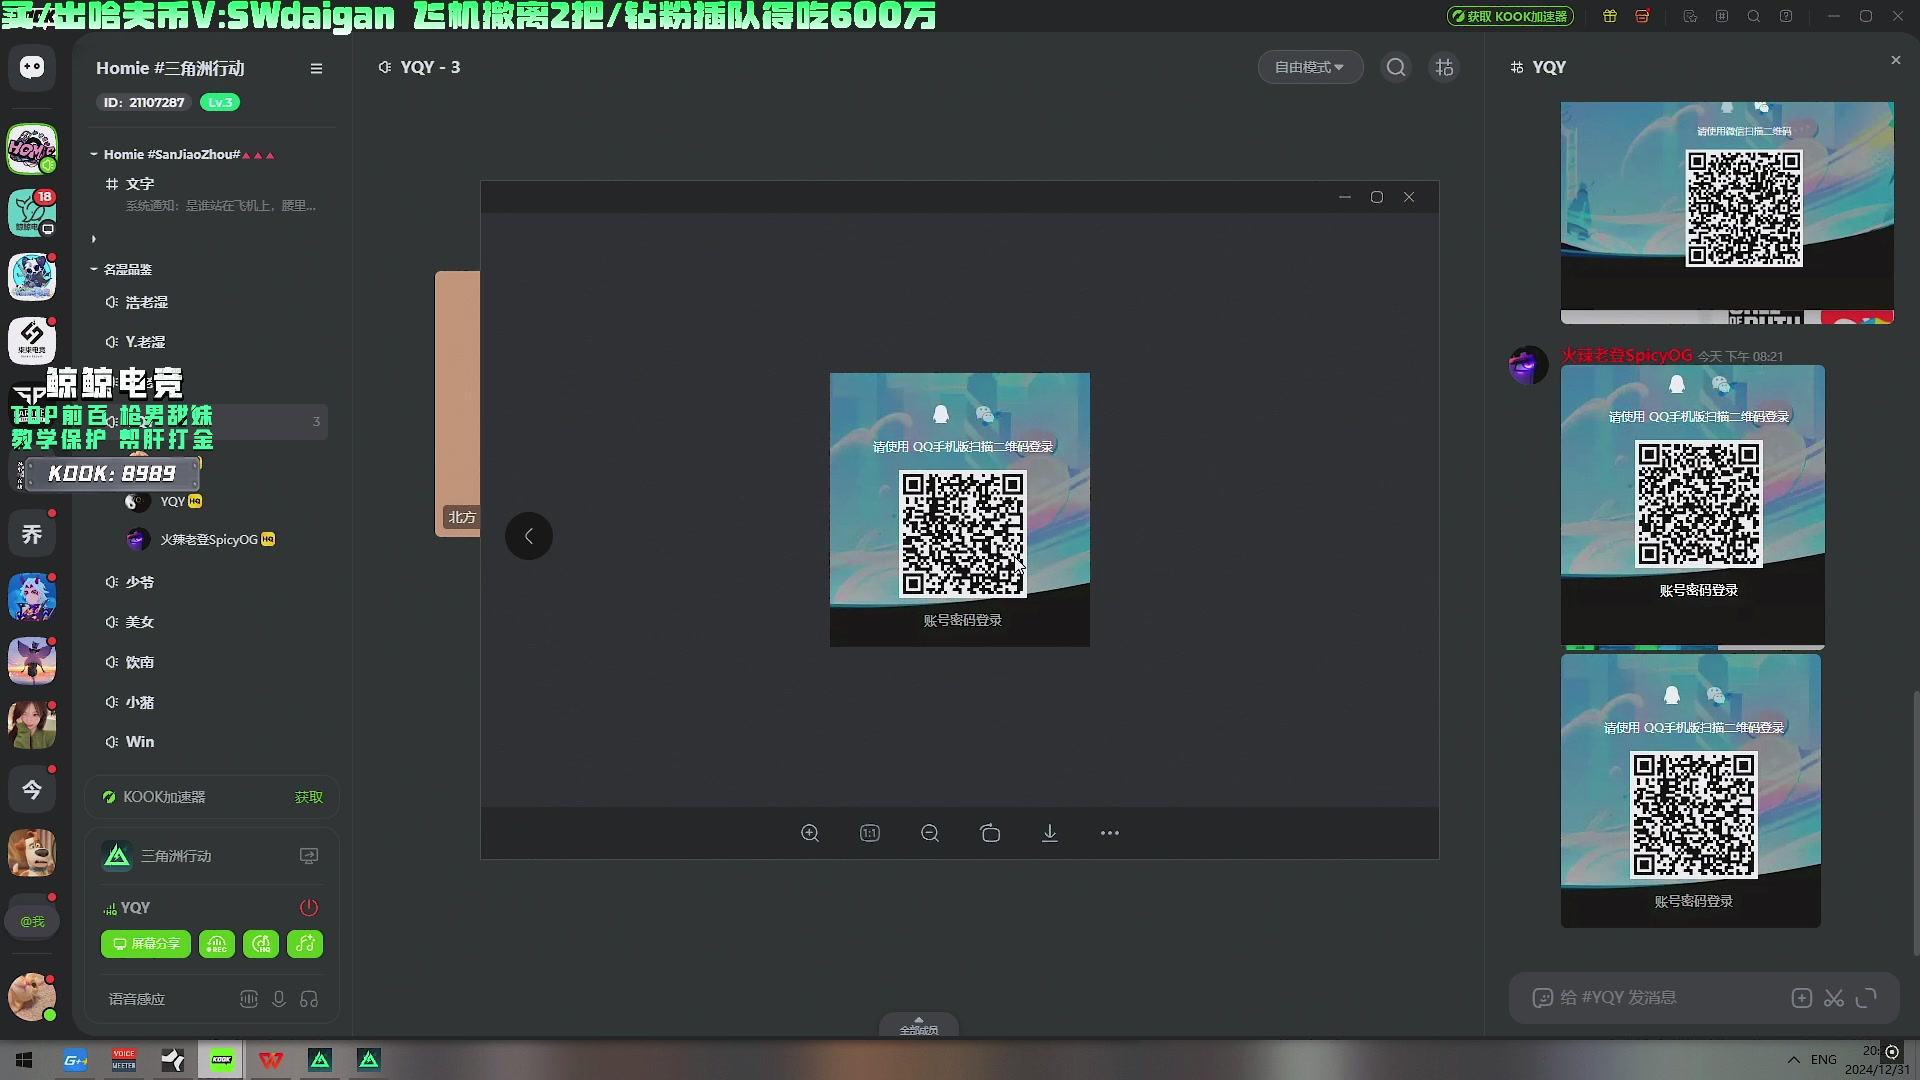The height and width of the screenshot is (1080, 1920).
Task: Open the gift icon in title bar
Action: (x=1610, y=16)
